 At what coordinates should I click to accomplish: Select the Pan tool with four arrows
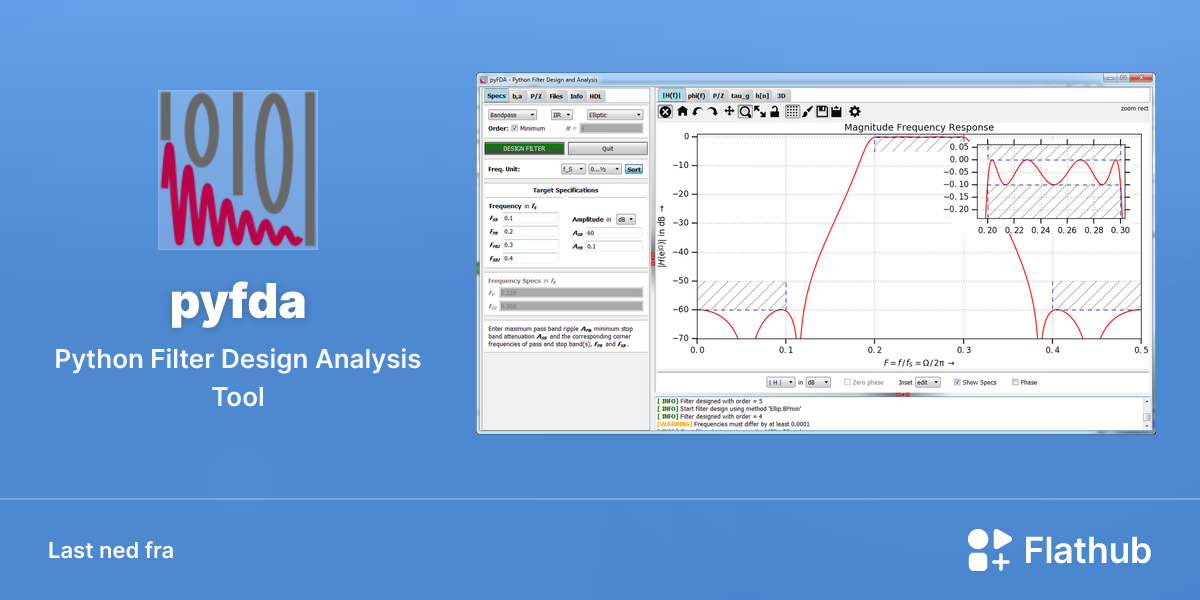click(729, 112)
